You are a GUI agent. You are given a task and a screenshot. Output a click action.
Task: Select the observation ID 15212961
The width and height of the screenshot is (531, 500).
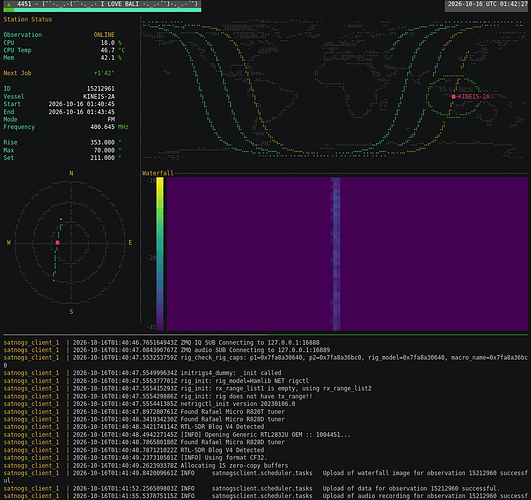click(101, 88)
